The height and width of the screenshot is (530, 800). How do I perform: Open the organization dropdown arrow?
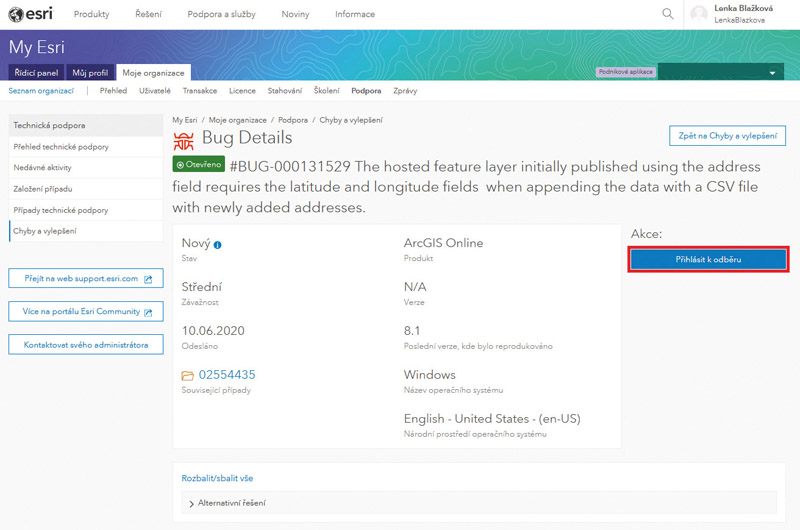coord(772,73)
